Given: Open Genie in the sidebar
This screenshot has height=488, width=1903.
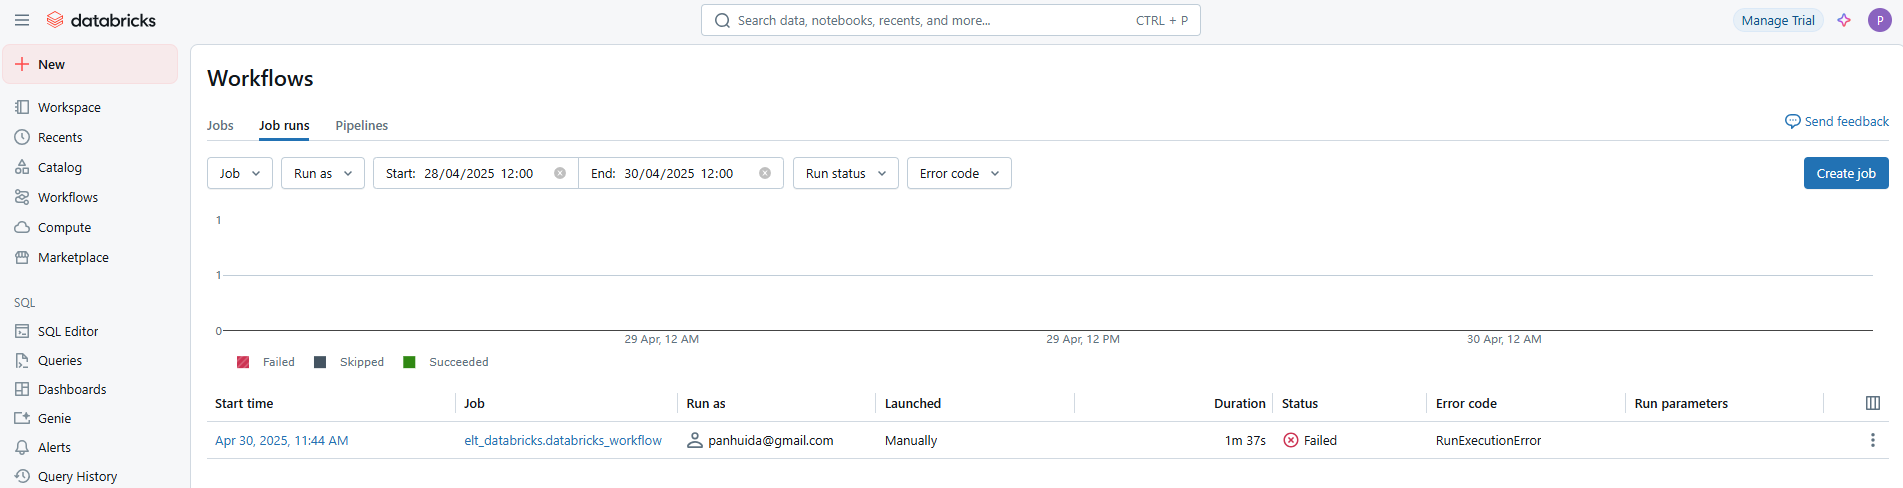Looking at the screenshot, I should [x=54, y=418].
